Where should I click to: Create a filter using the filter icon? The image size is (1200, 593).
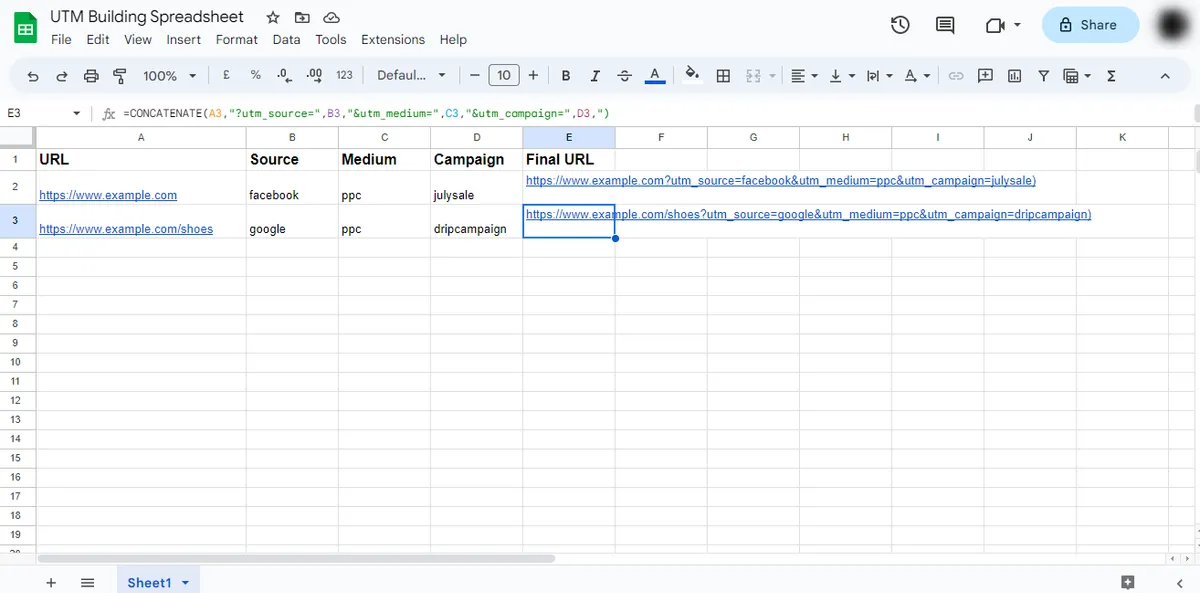pos(1042,75)
